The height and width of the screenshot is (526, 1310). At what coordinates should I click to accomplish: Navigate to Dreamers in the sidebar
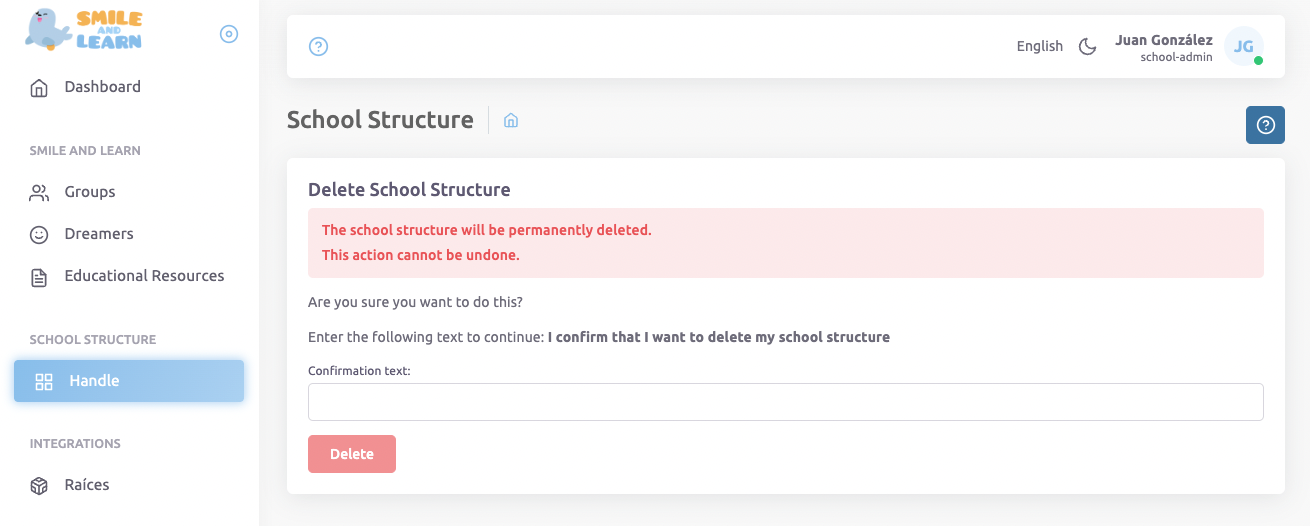[99, 234]
